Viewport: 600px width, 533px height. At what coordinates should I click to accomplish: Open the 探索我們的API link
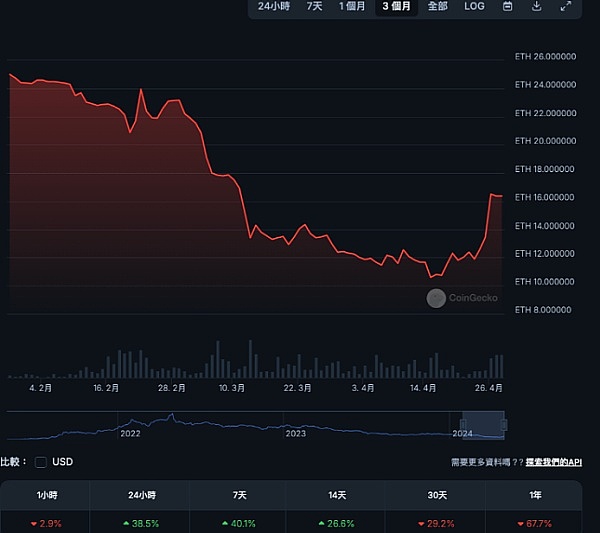tap(554, 463)
